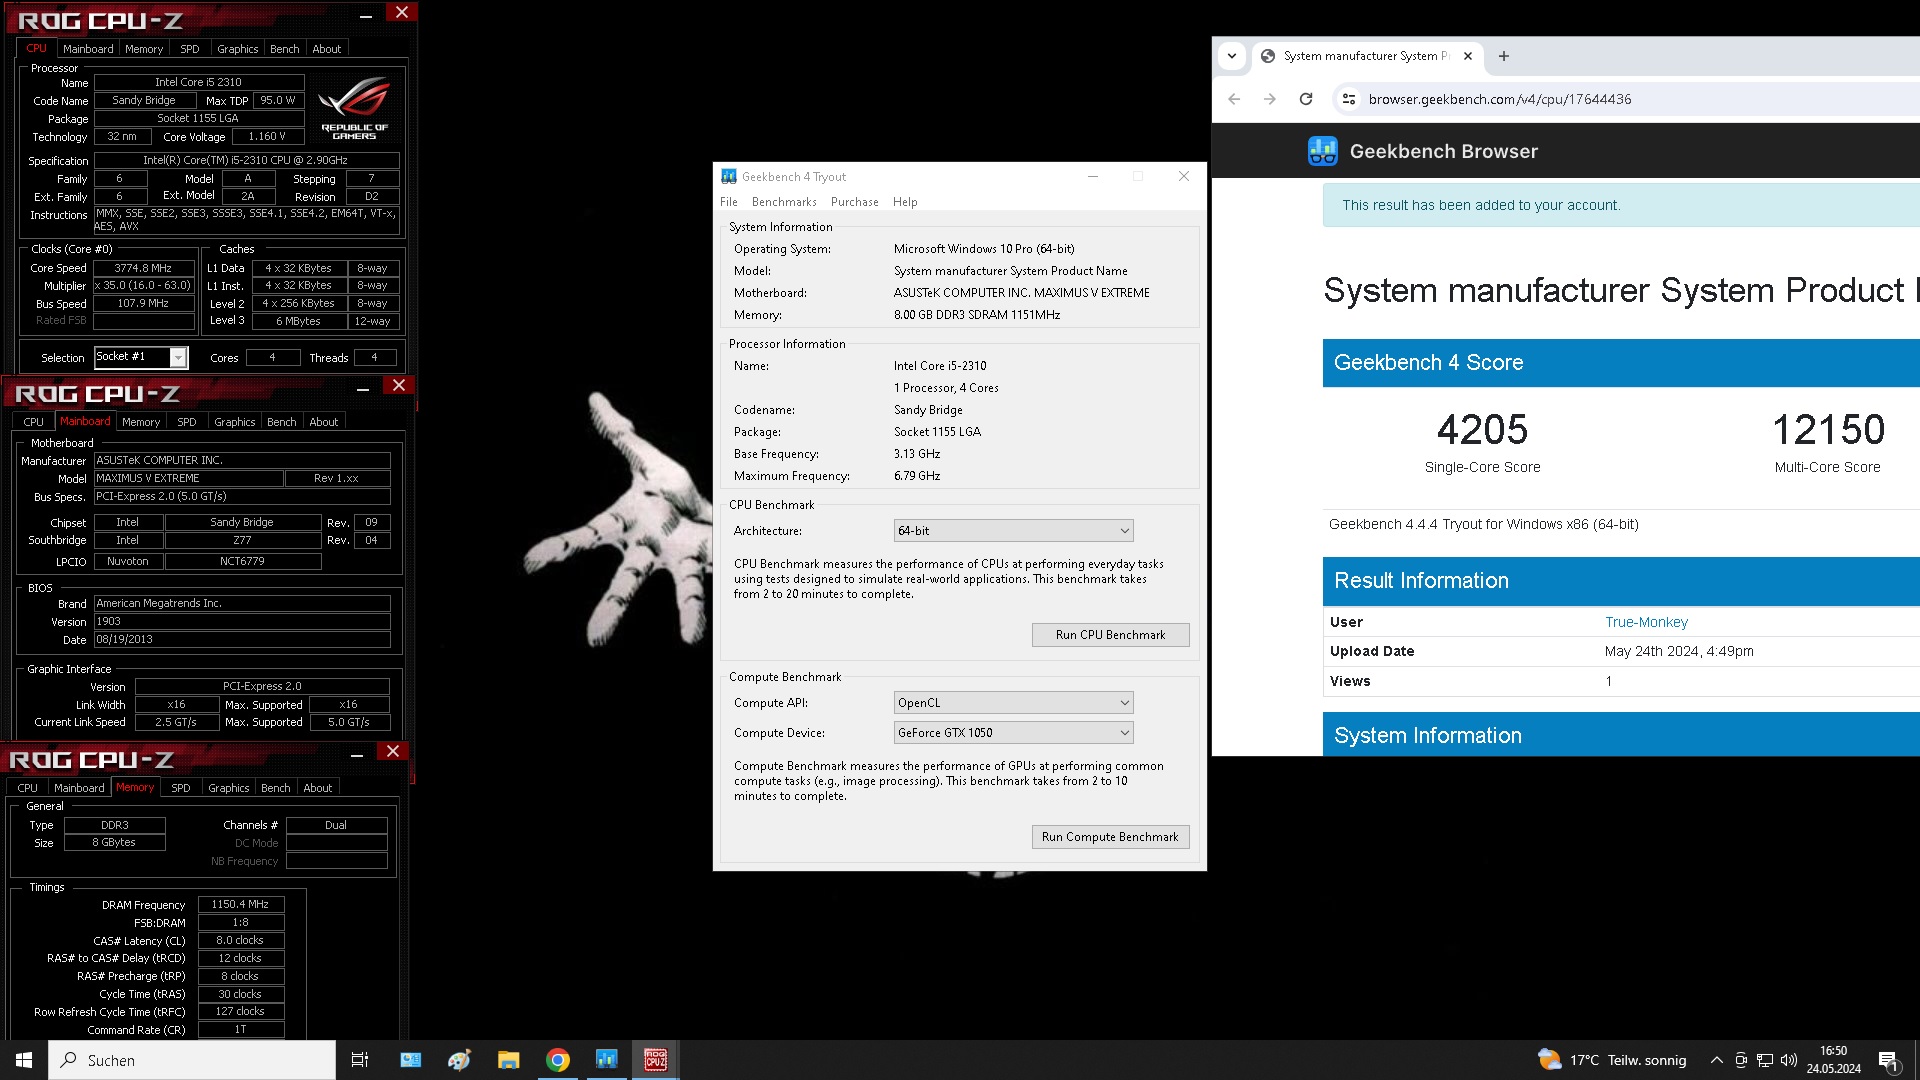Select the 1150.4 MHz DRAM Frequency value
The width and height of the screenshot is (1920, 1080).
pos(240,904)
